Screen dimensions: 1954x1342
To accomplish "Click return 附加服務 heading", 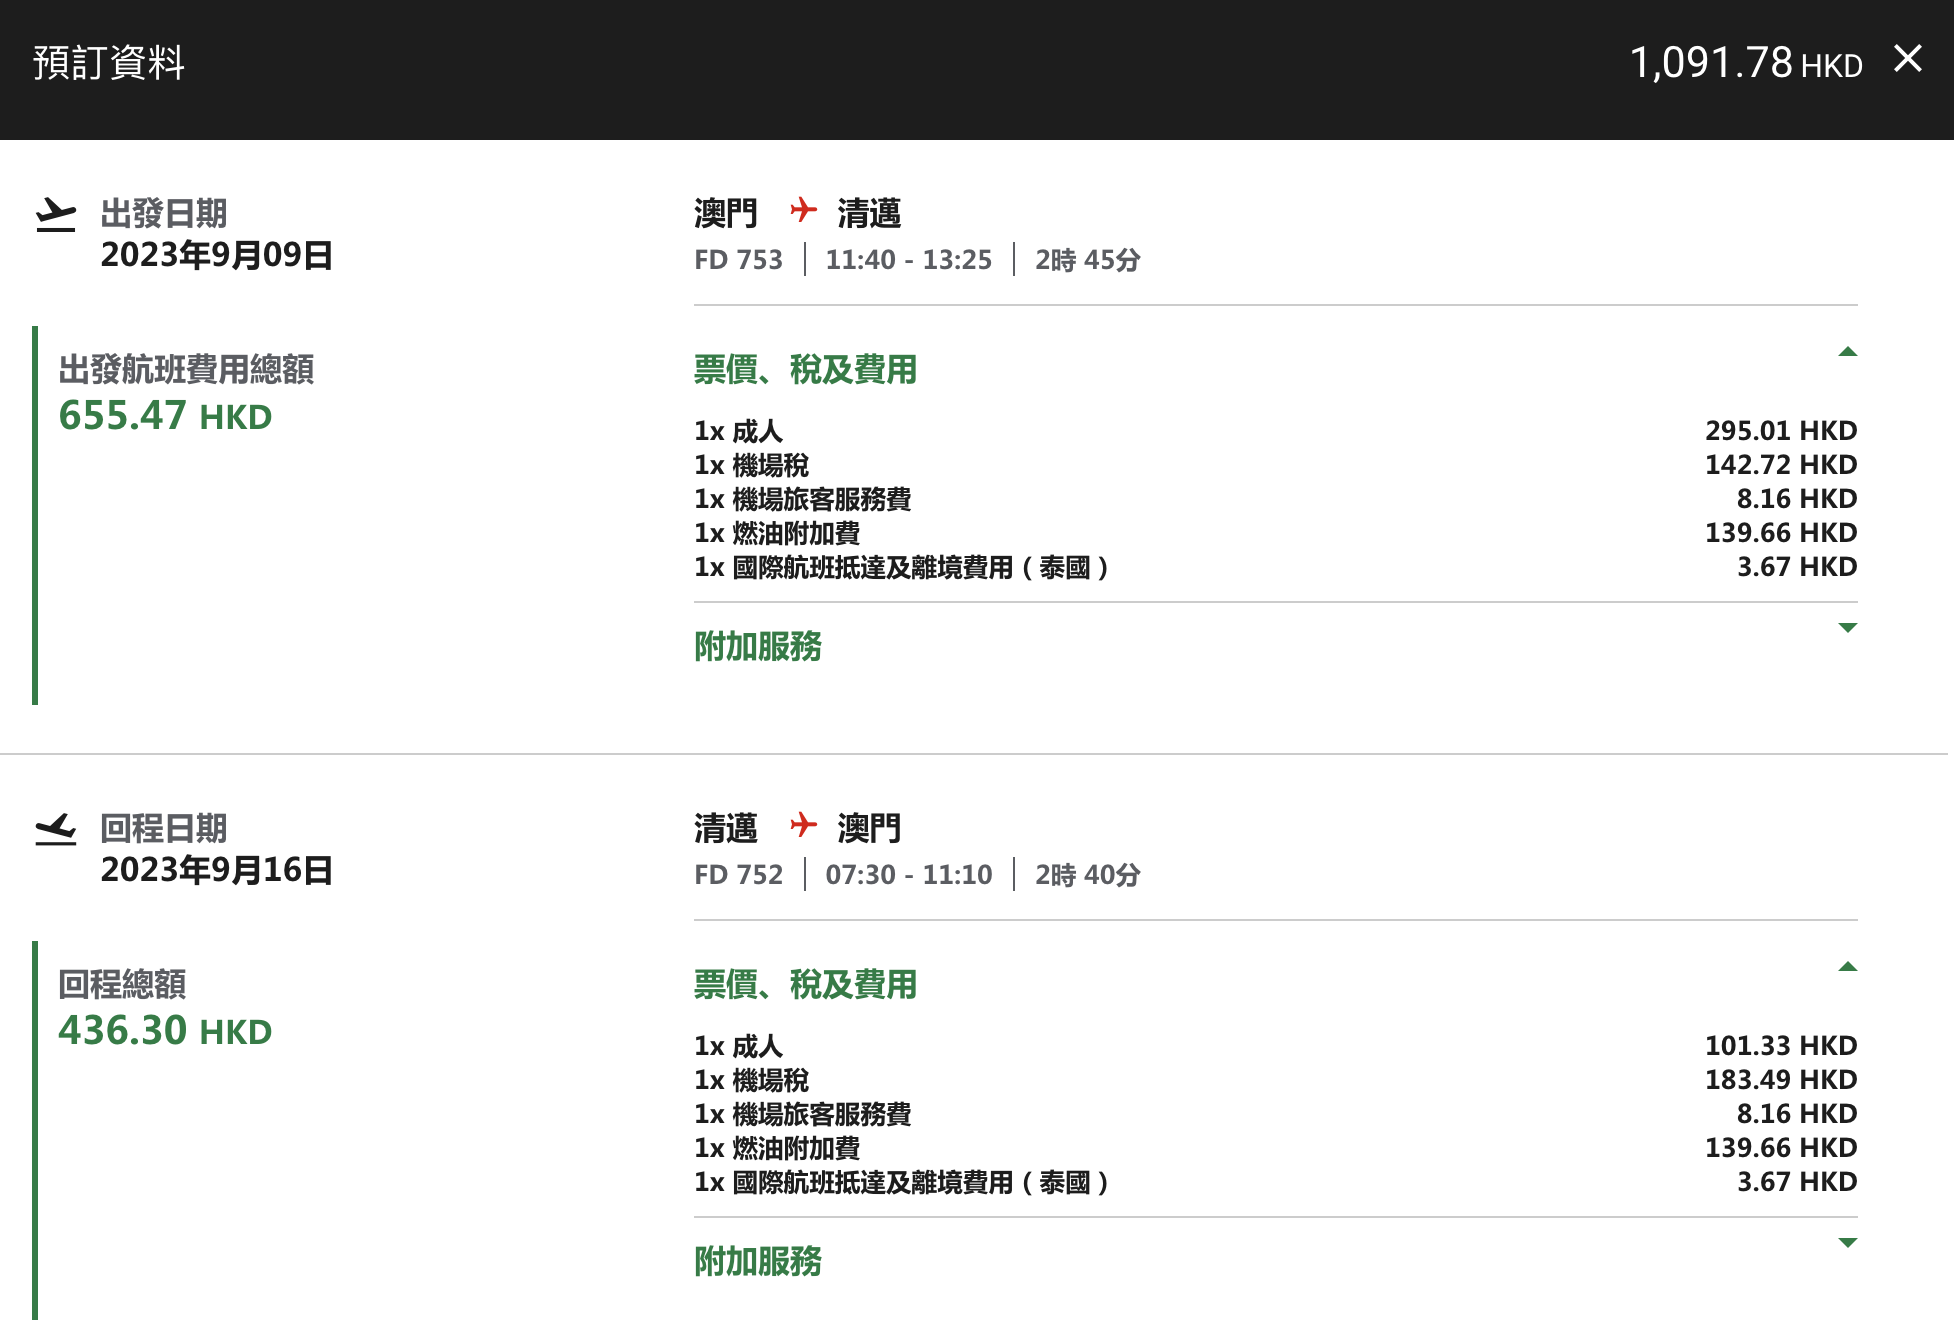I will click(758, 1262).
